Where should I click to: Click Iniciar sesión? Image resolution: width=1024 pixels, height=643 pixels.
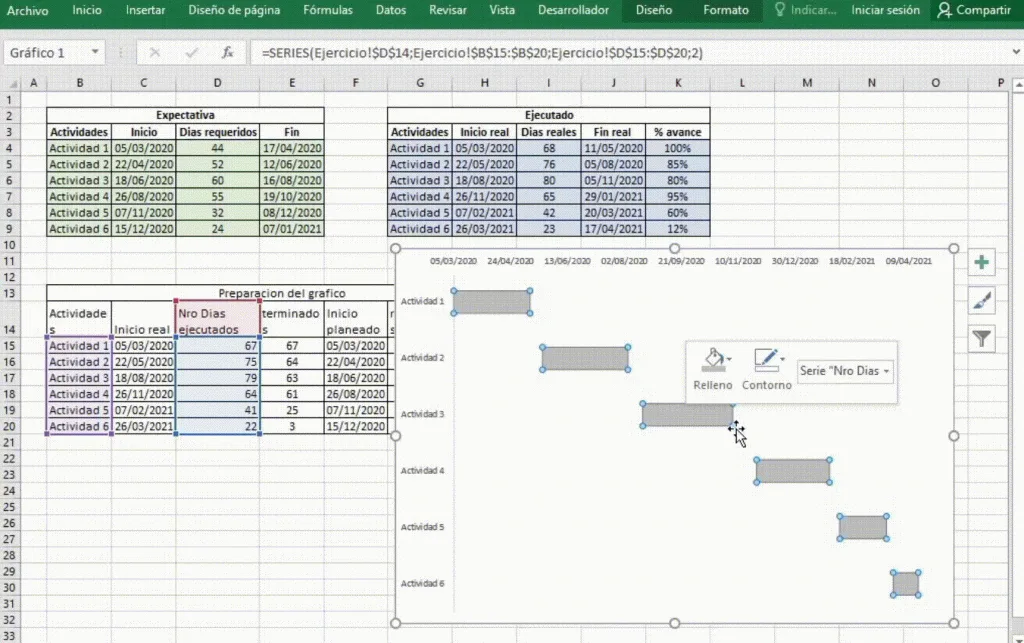point(886,10)
